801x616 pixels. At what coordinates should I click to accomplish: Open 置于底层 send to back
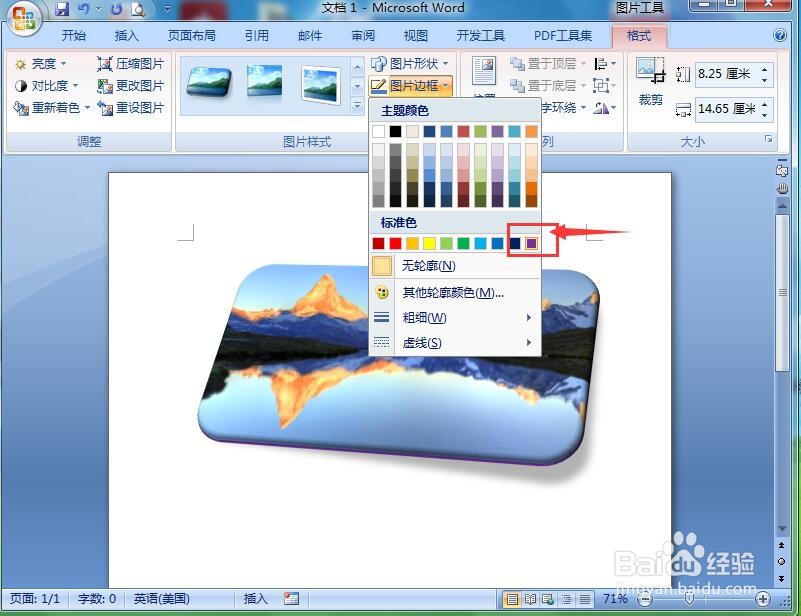(548, 85)
